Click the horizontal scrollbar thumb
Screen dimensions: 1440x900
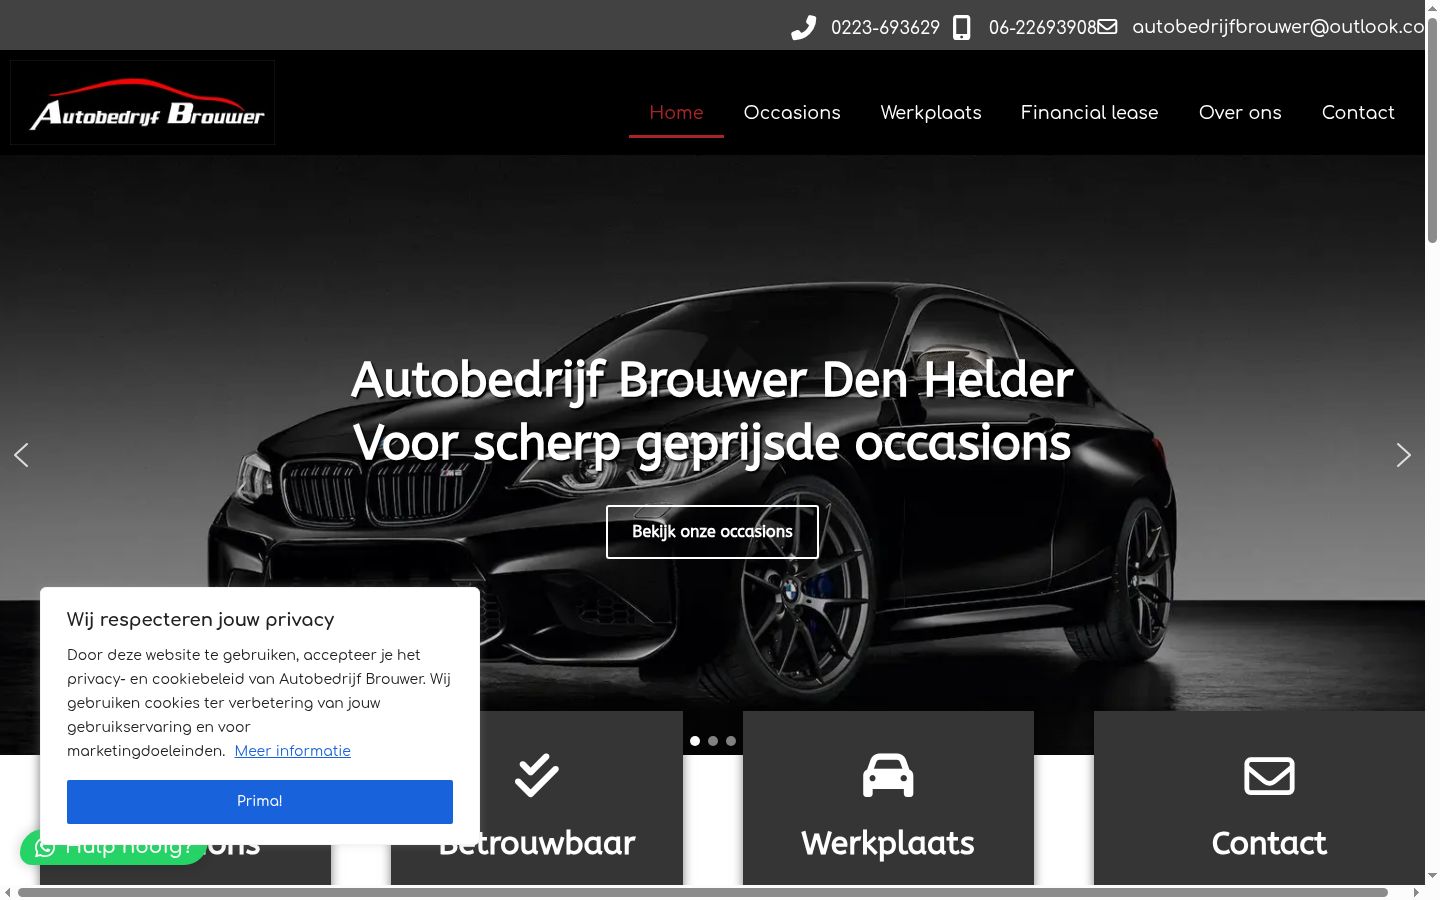click(703, 892)
